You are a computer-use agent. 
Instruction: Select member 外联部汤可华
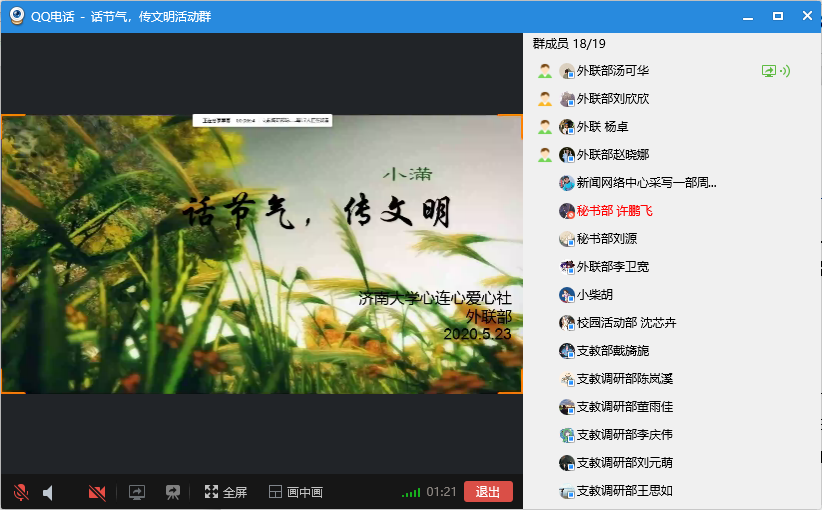[612, 71]
